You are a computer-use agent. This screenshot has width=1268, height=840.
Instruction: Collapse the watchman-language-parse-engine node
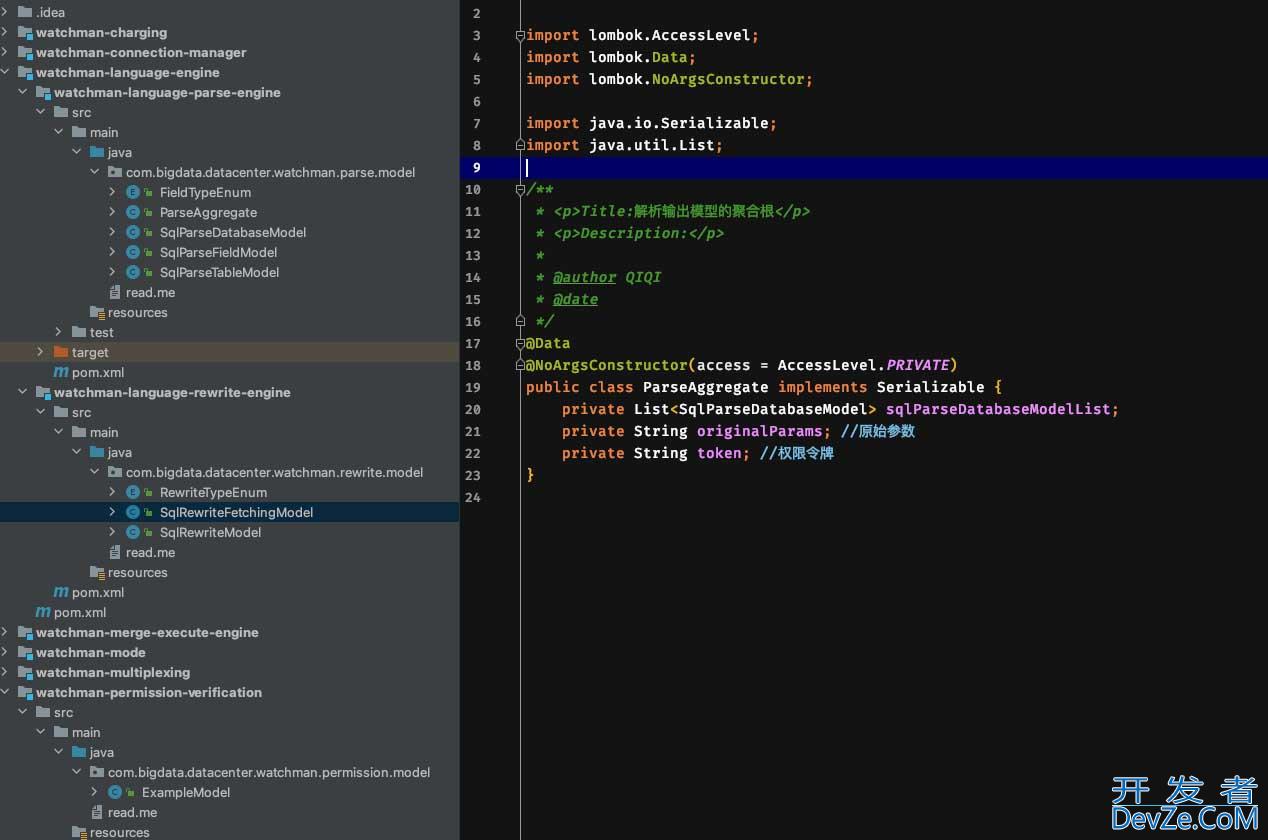(x=22, y=92)
